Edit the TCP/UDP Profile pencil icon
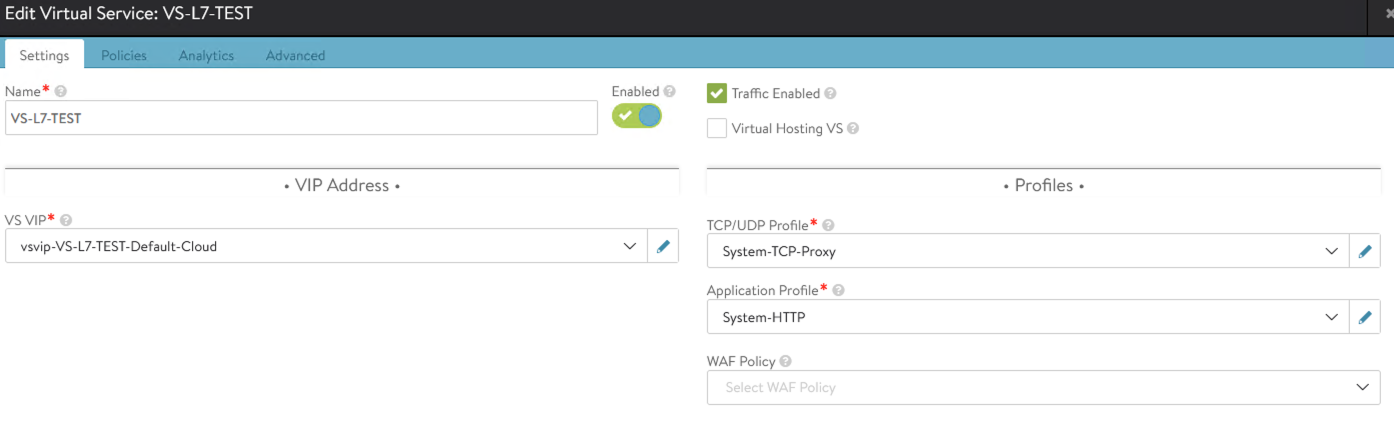 (x=1365, y=252)
